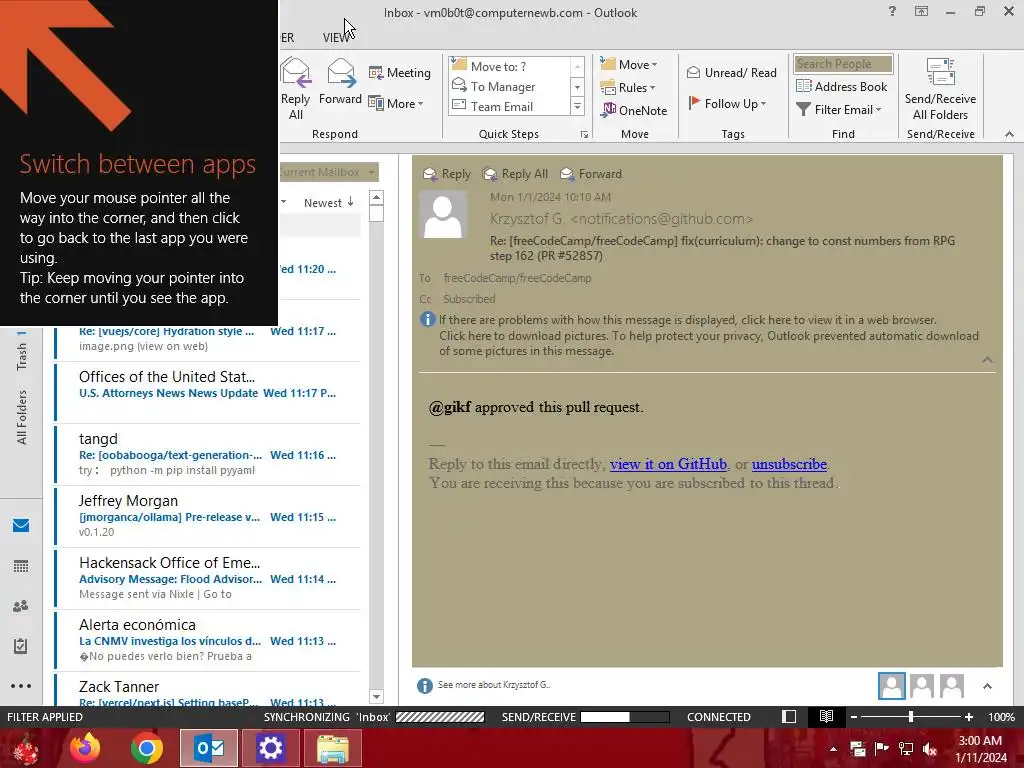This screenshot has width=1024, height=768.
Task: Open the People navigation icon
Action: pyautogui.click(x=21, y=605)
